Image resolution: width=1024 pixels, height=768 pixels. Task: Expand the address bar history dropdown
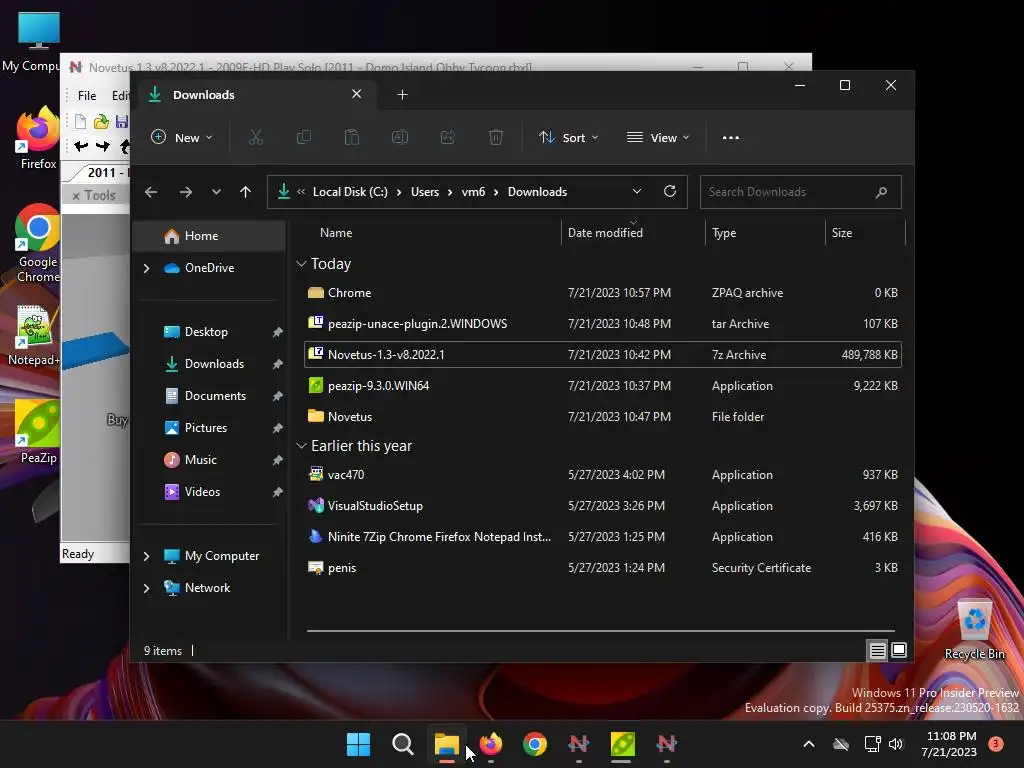pos(637,191)
